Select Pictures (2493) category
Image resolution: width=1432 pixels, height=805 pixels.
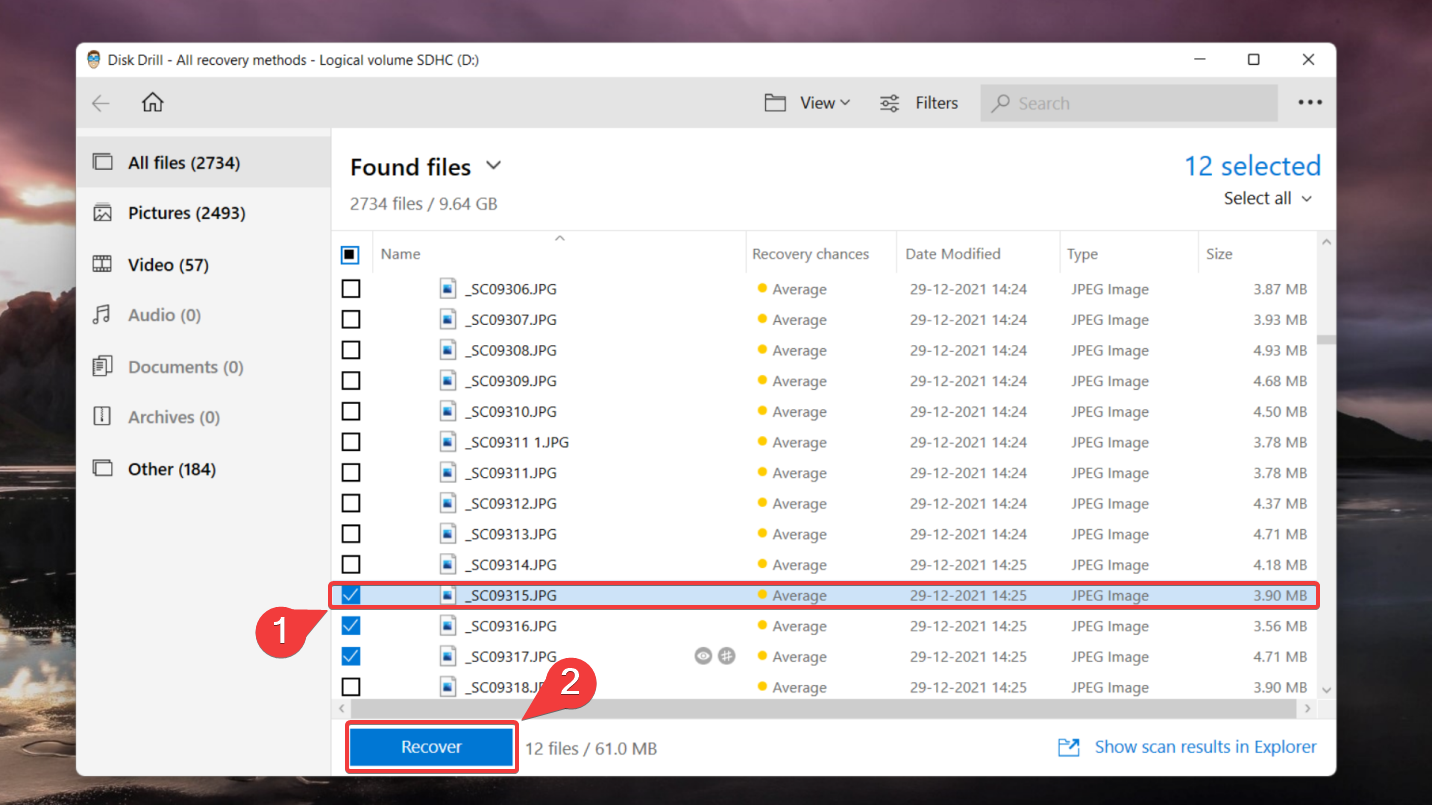click(x=203, y=213)
